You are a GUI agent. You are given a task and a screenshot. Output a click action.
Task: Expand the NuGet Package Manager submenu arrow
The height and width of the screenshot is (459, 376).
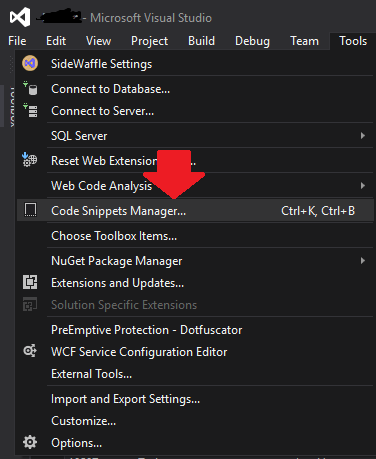pyautogui.click(x=363, y=260)
